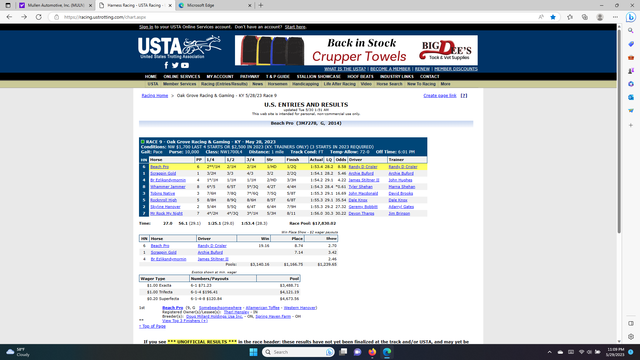This screenshot has width=640, height=360.
Task: Open the Windows Start button
Action: tap(253, 352)
